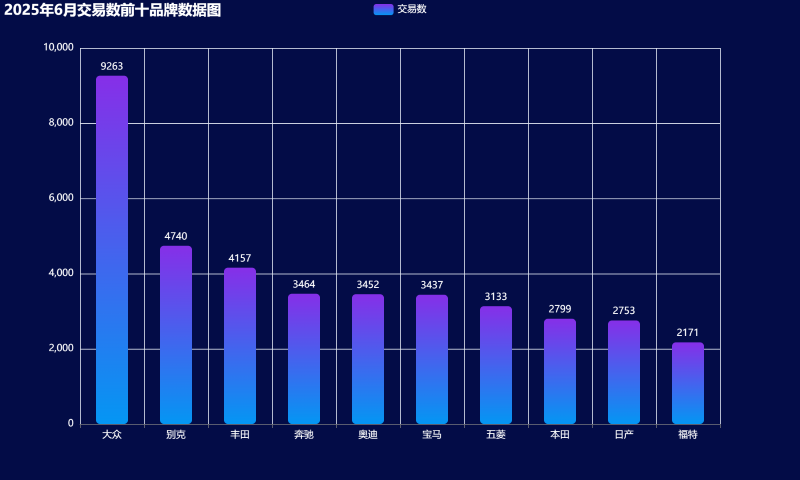
Task: Click the 宝马 axis label
Action: click(432, 435)
